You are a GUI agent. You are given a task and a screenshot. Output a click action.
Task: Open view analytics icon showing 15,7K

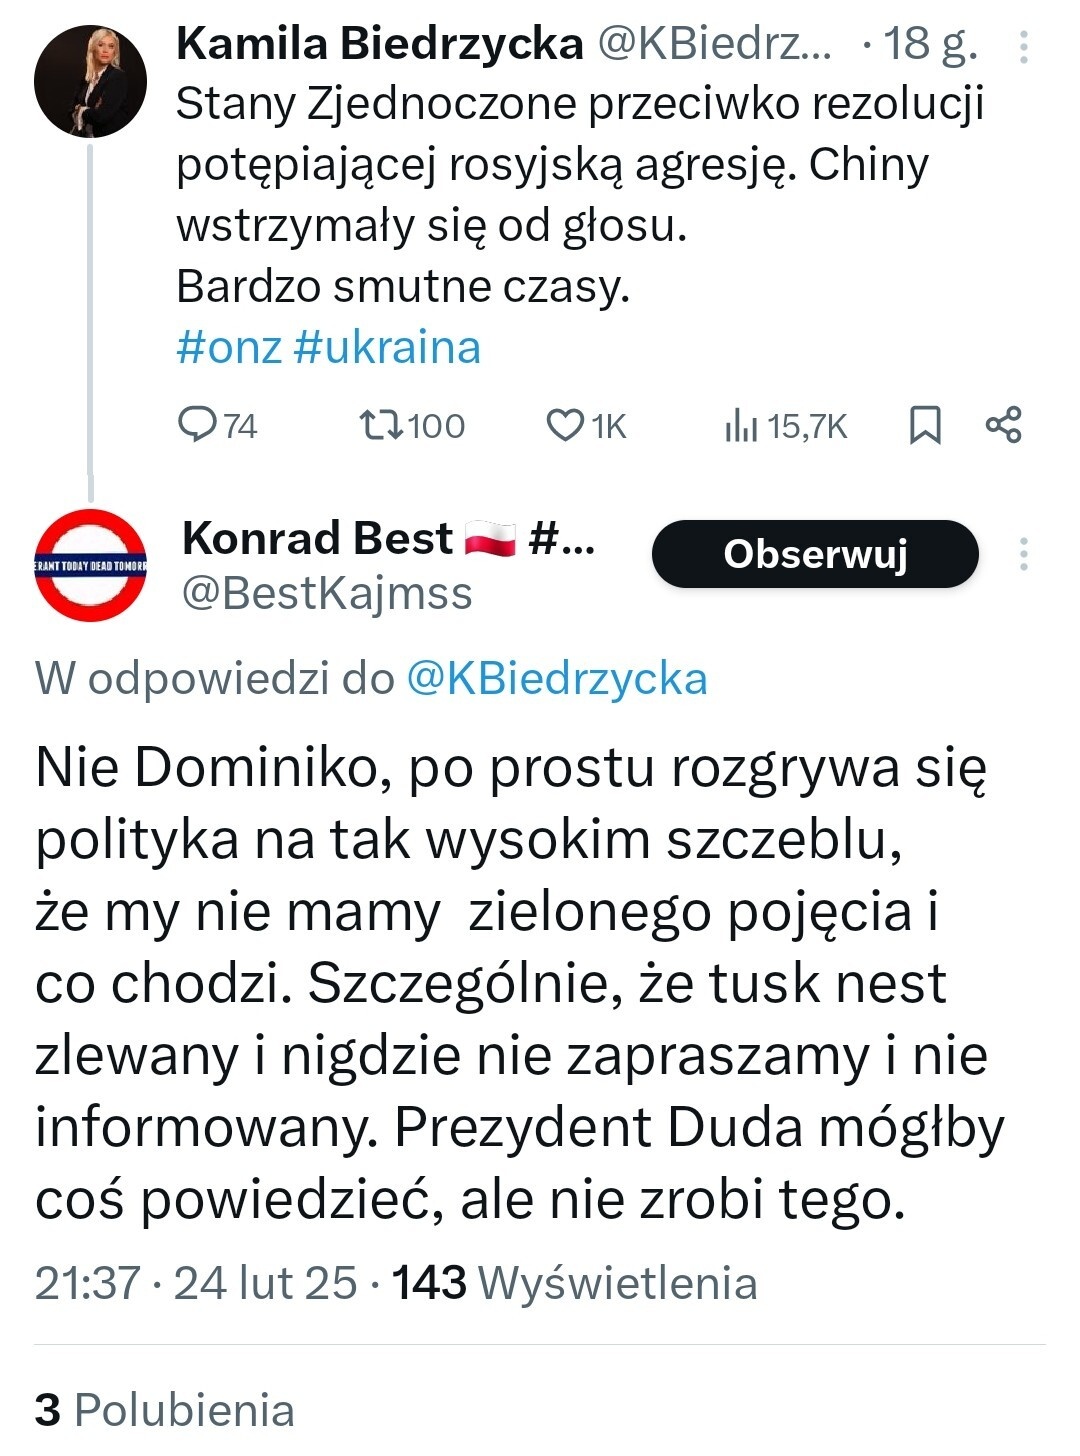coord(741,425)
